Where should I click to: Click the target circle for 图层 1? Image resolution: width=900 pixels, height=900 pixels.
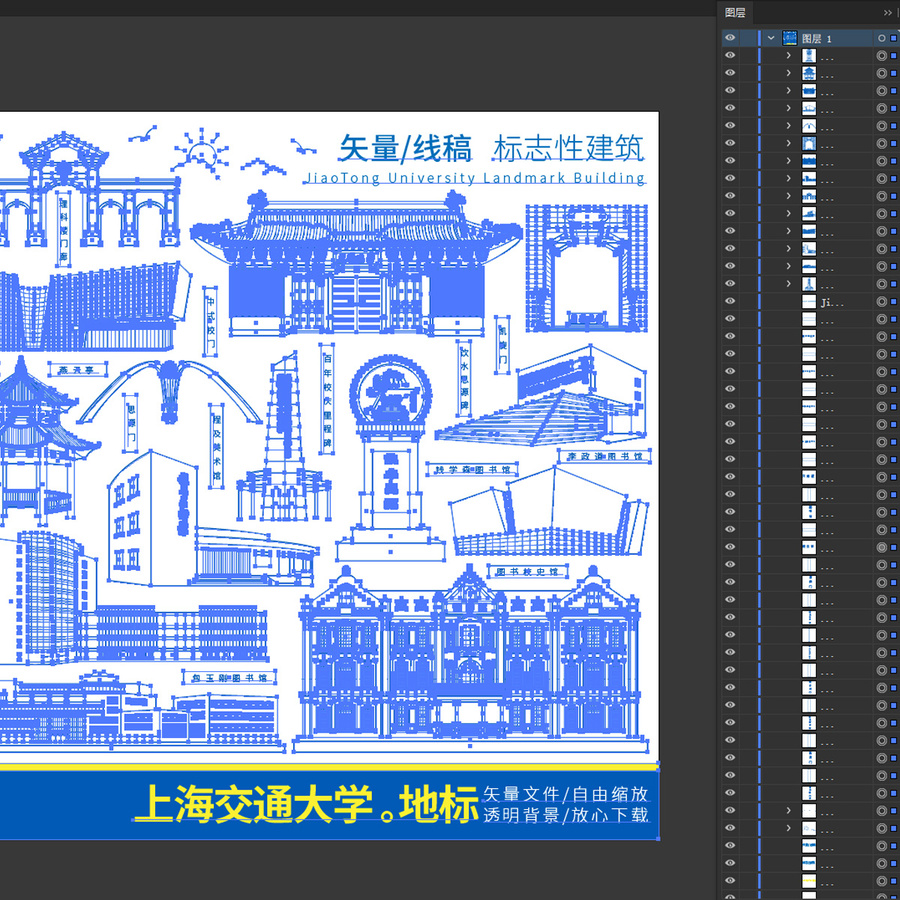(882, 38)
